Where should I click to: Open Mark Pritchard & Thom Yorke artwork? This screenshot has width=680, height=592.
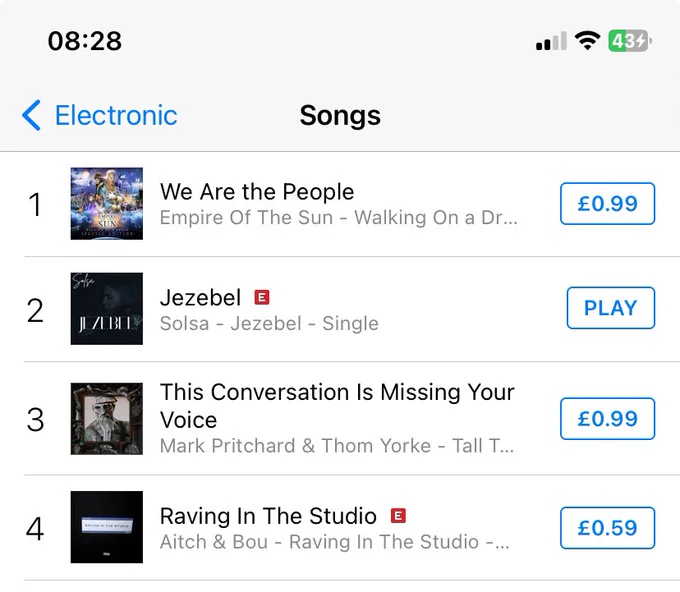tap(107, 419)
